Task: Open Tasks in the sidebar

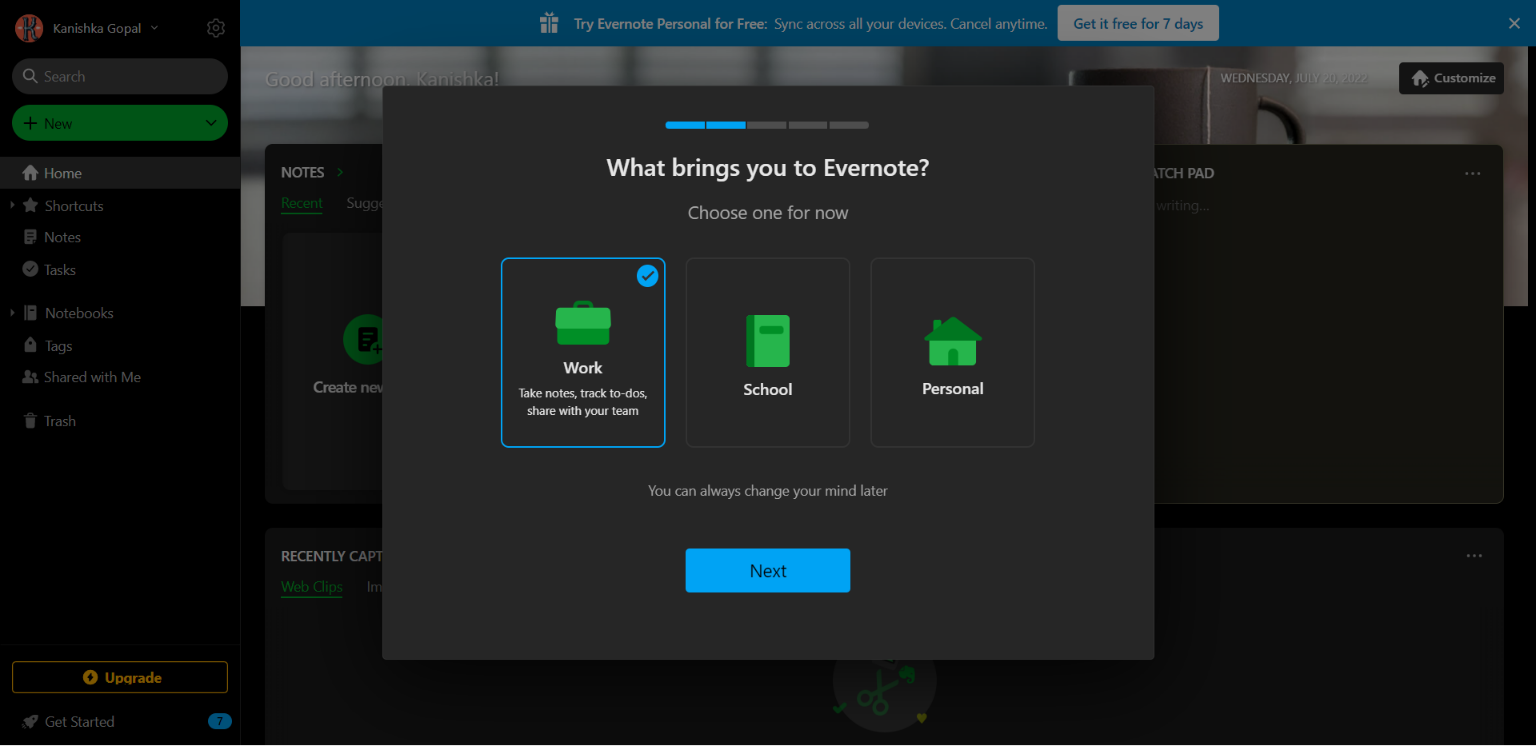Action: point(60,270)
